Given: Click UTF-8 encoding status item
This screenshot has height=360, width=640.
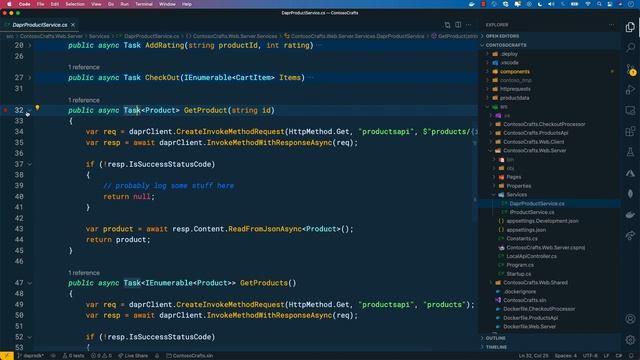Looking at the screenshot, I should (x=590, y=356).
